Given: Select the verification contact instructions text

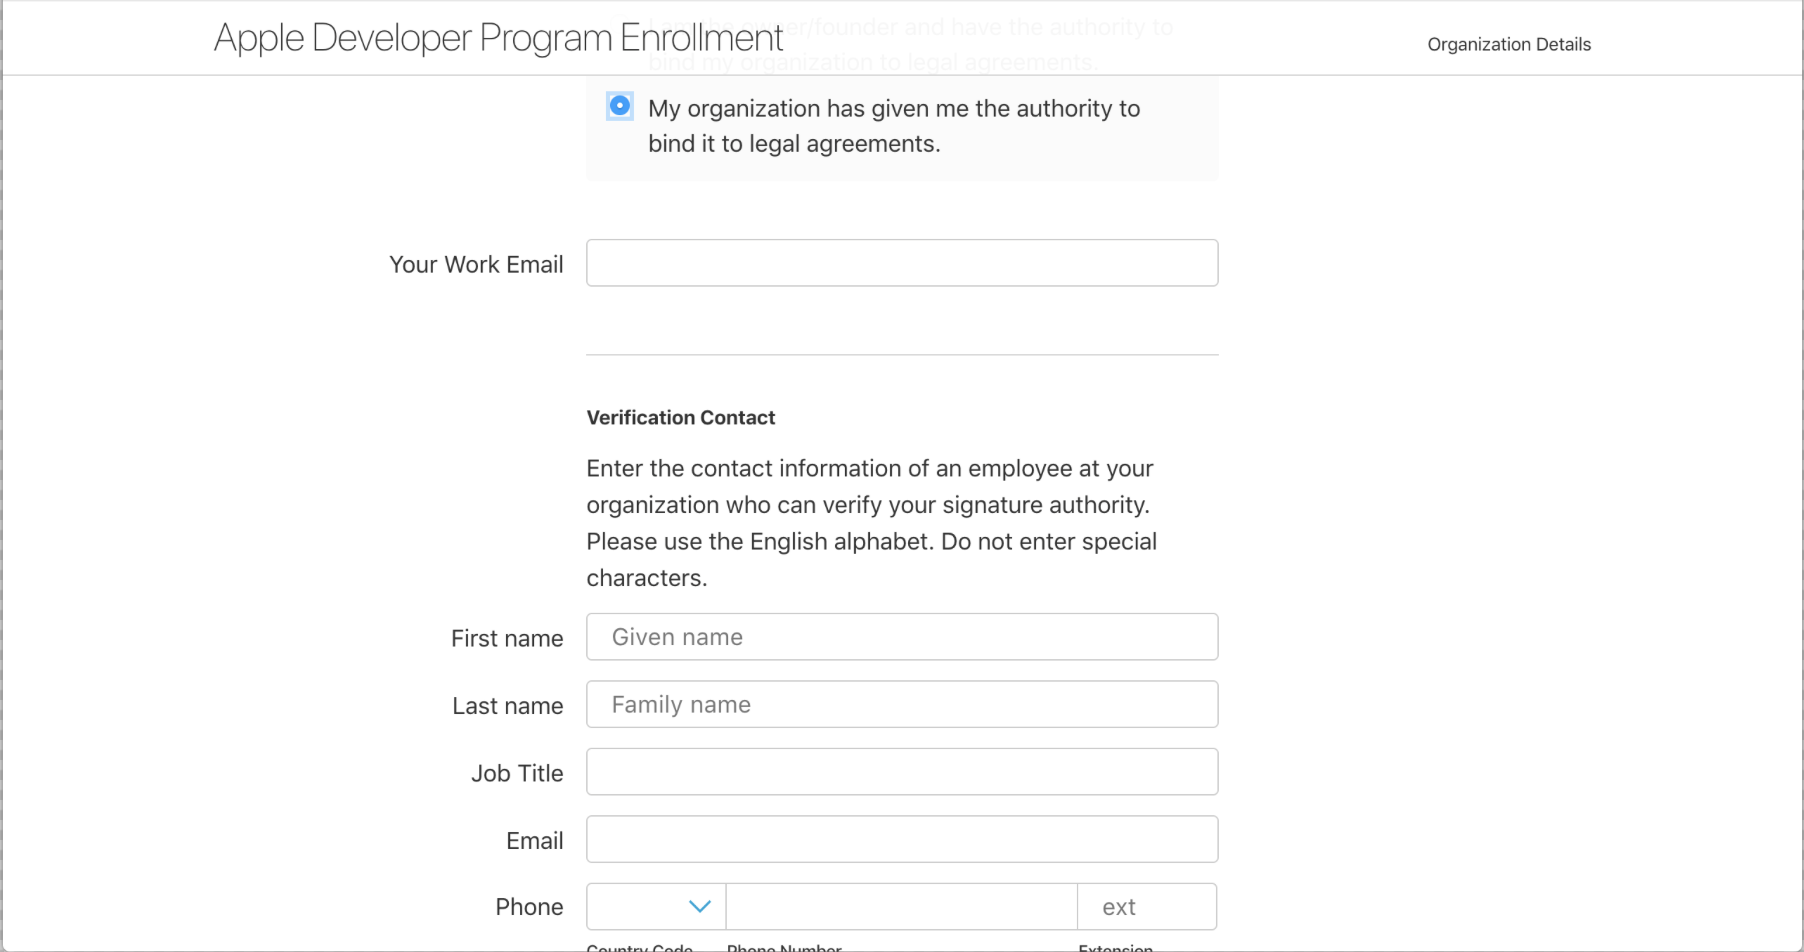Looking at the screenshot, I should pyautogui.click(x=870, y=521).
